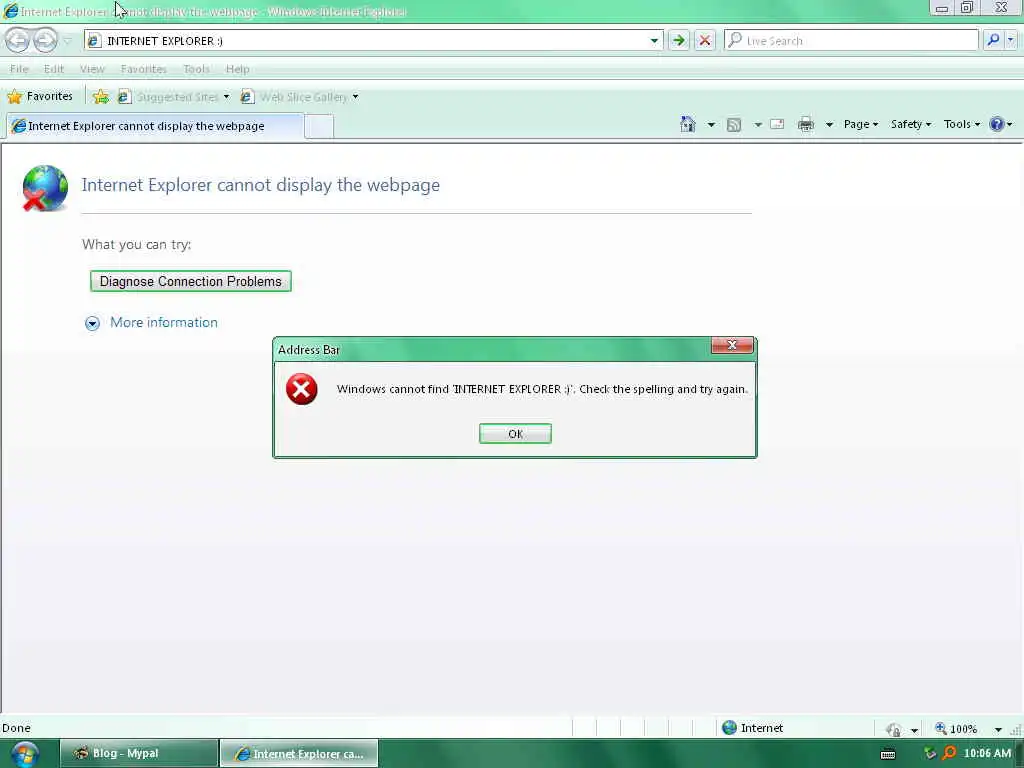Switch to Blog - Mypal taskbar window
The height and width of the screenshot is (768, 1024).
[x=139, y=753]
